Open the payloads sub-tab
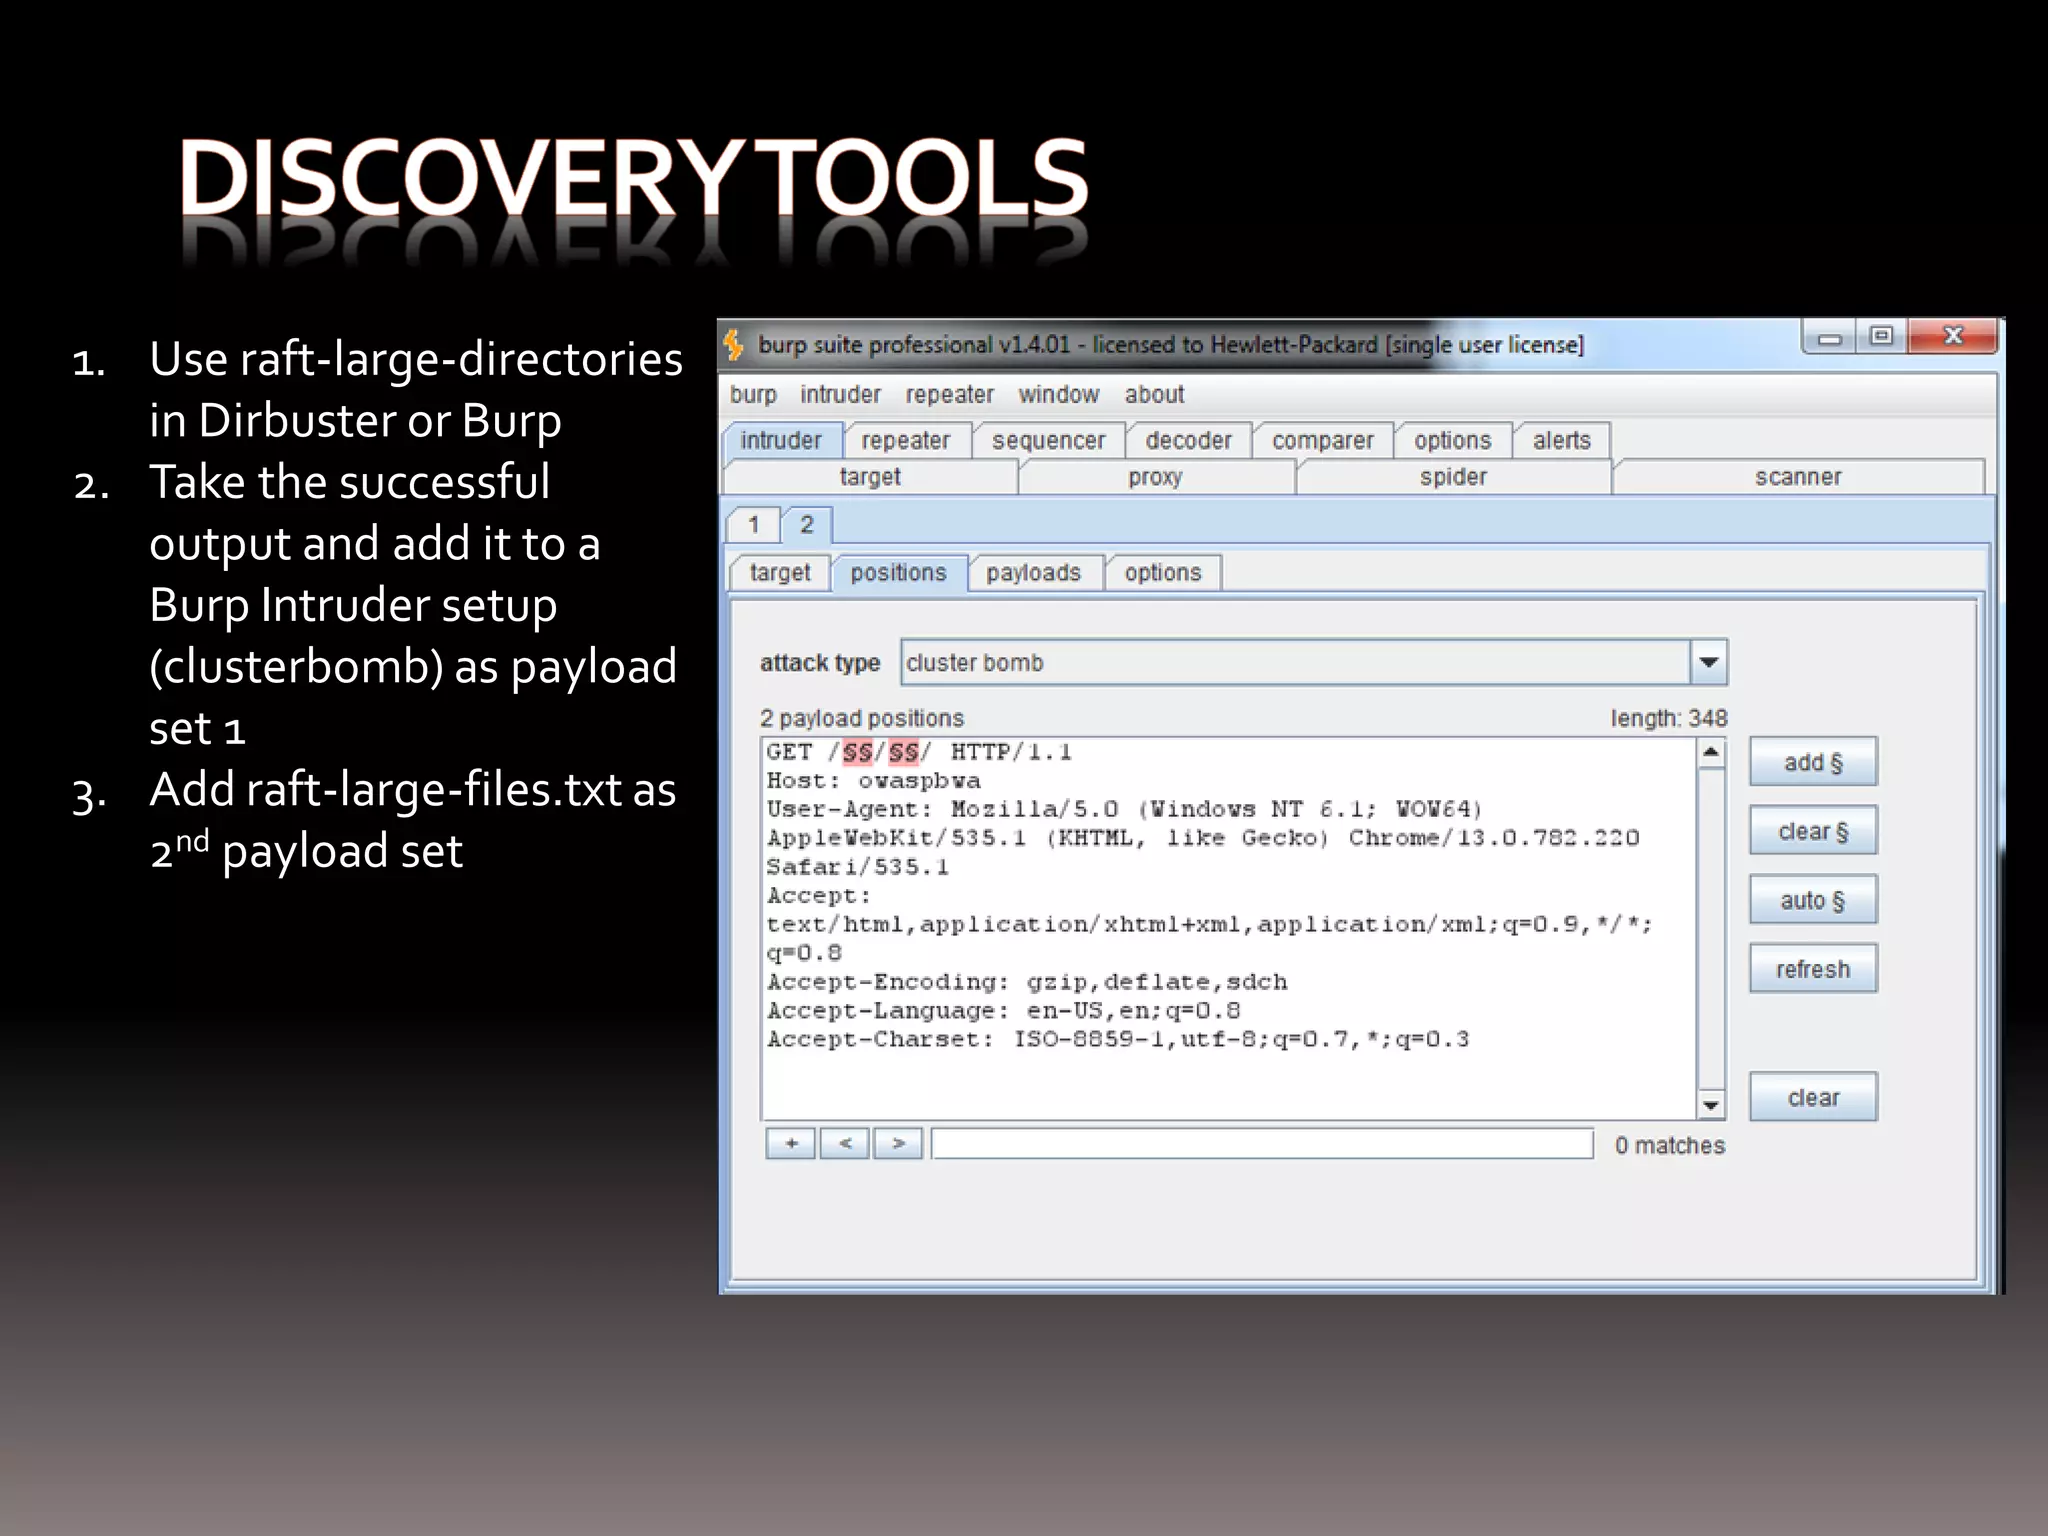The height and width of the screenshot is (1536, 2048). click(1034, 573)
